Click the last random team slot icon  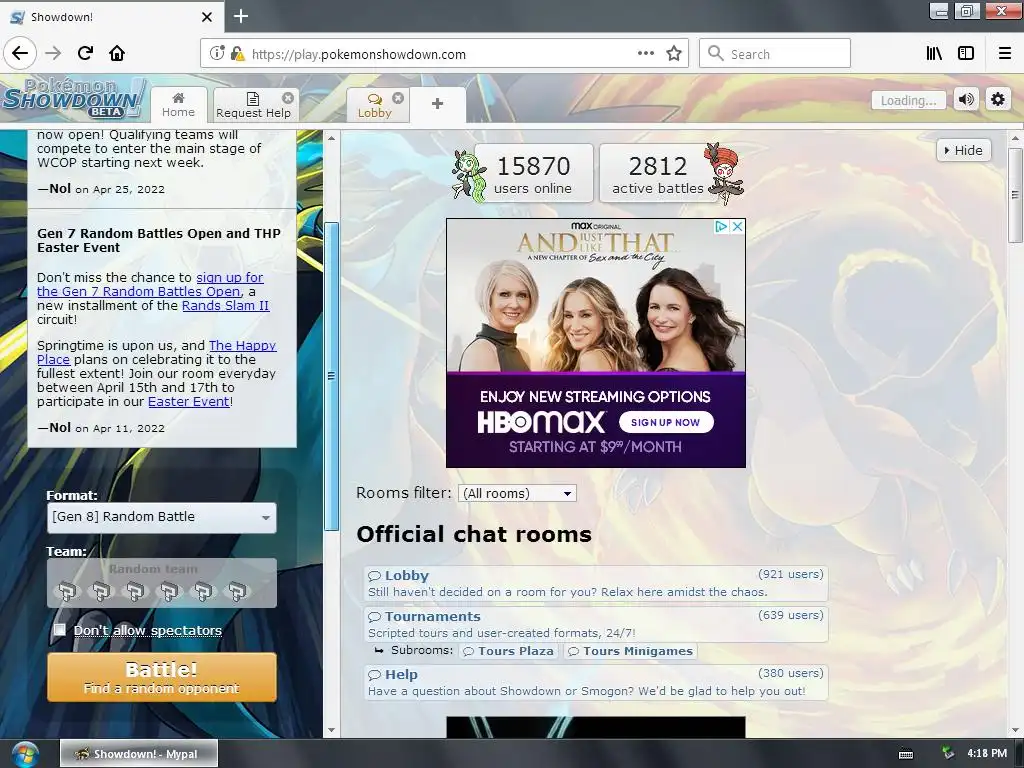tap(237, 592)
